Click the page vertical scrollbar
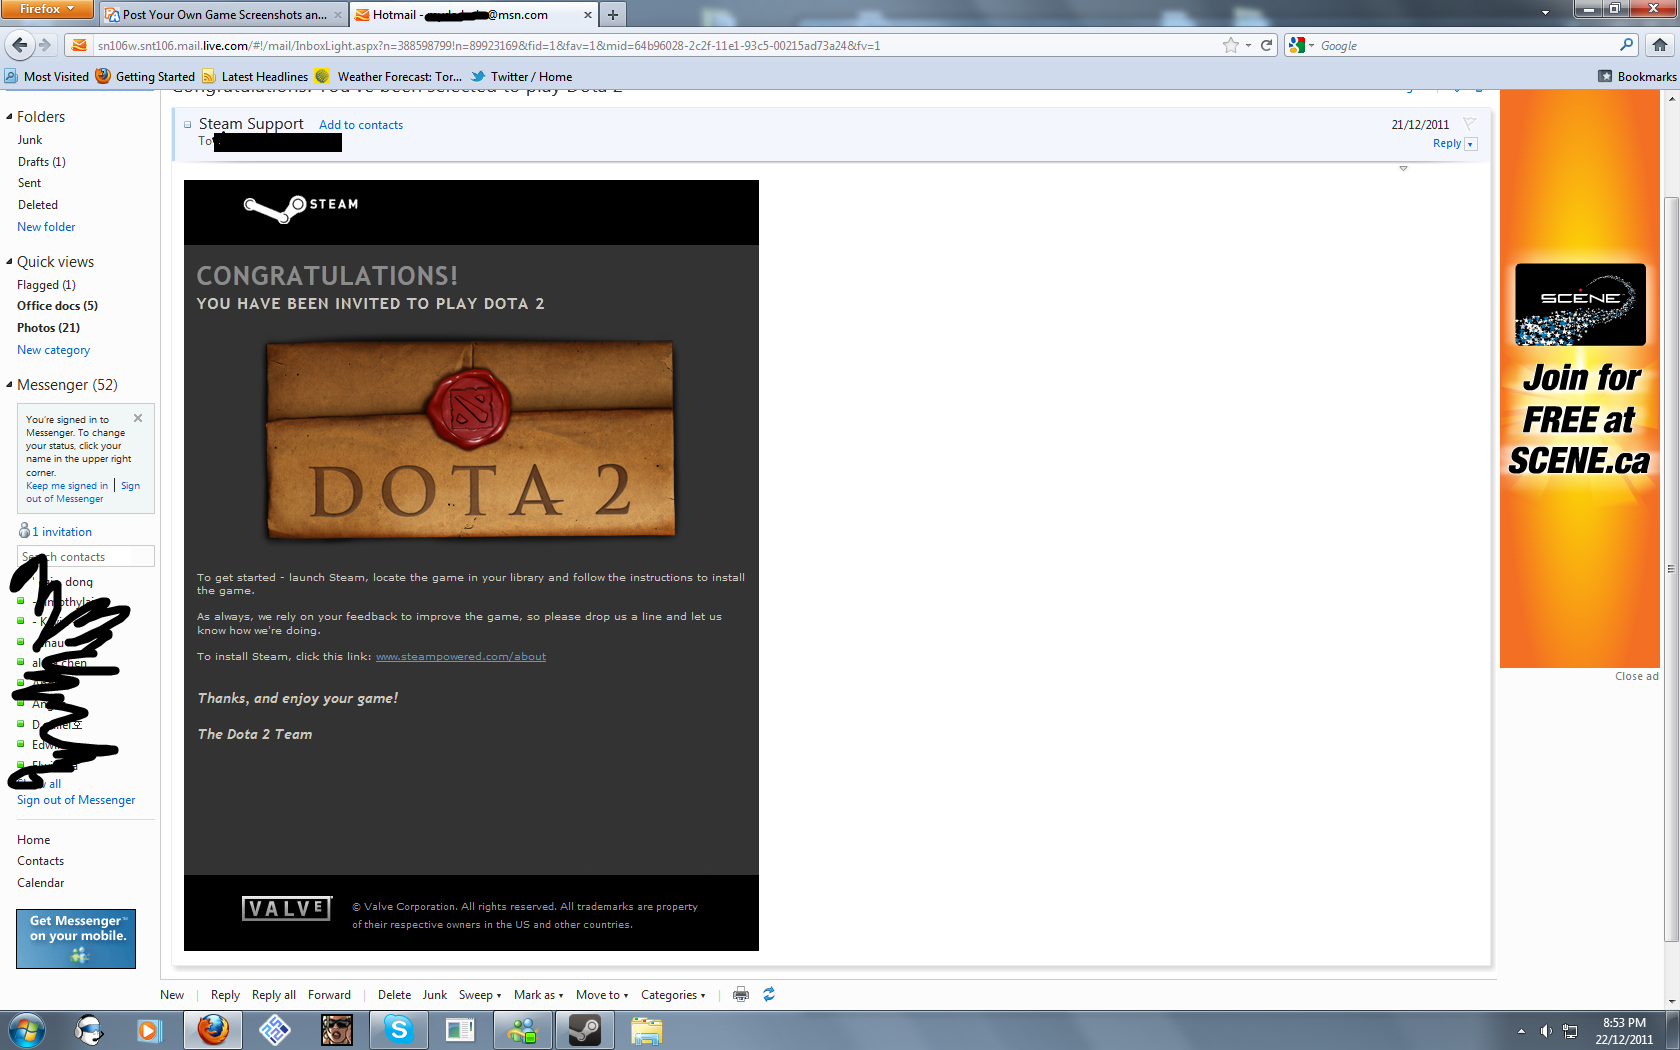Image resolution: width=1680 pixels, height=1050 pixels. 1671,568
